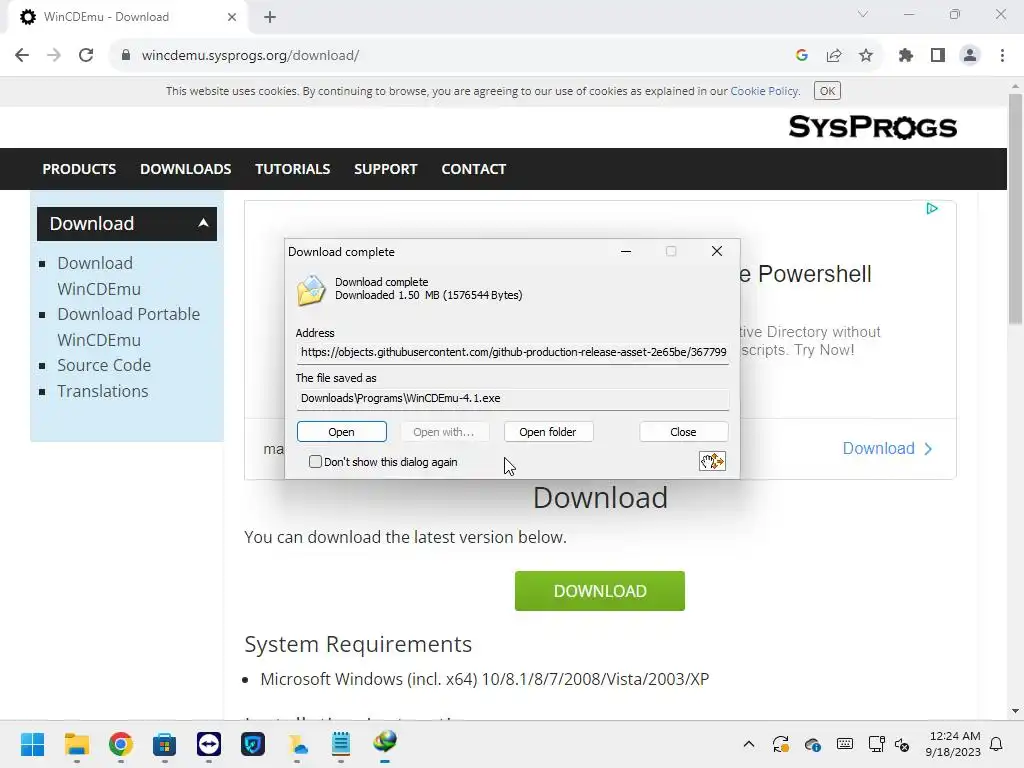Viewport: 1024px width, 768px height.
Task: Open a new browser tab
Action: [x=270, y=17]
